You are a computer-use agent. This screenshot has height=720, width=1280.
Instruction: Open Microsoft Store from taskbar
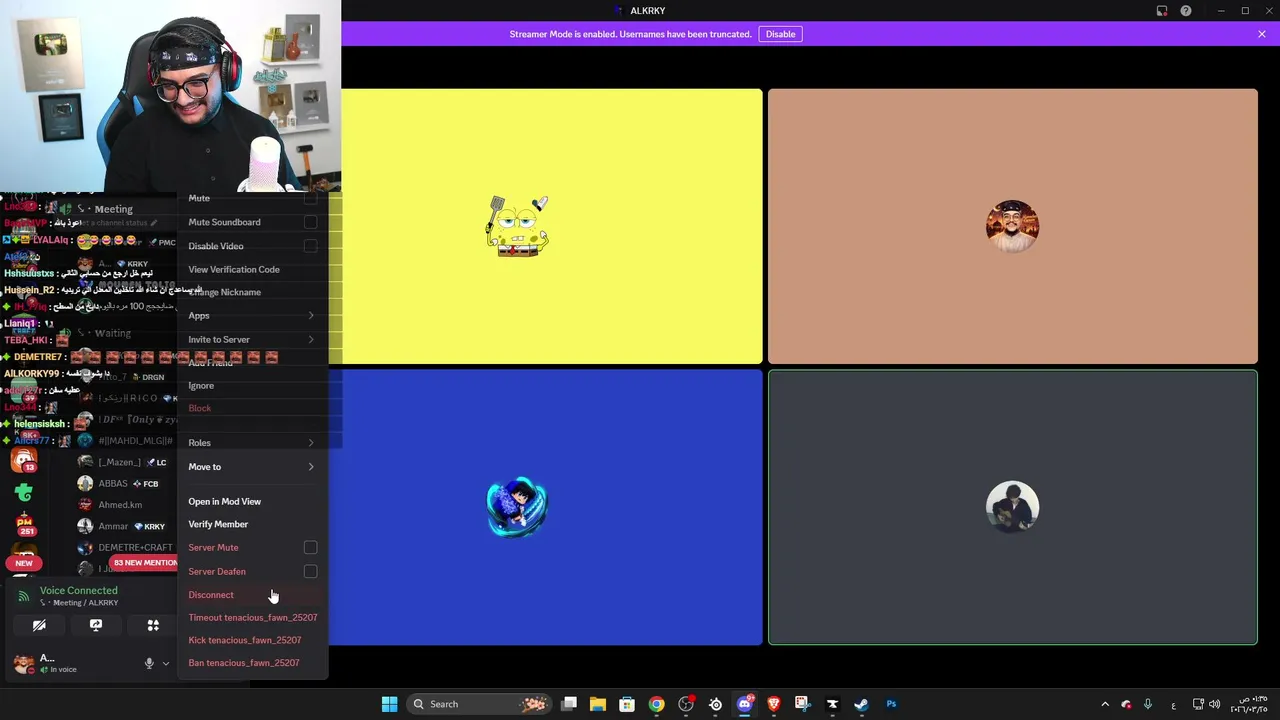[x=627, y=704]
